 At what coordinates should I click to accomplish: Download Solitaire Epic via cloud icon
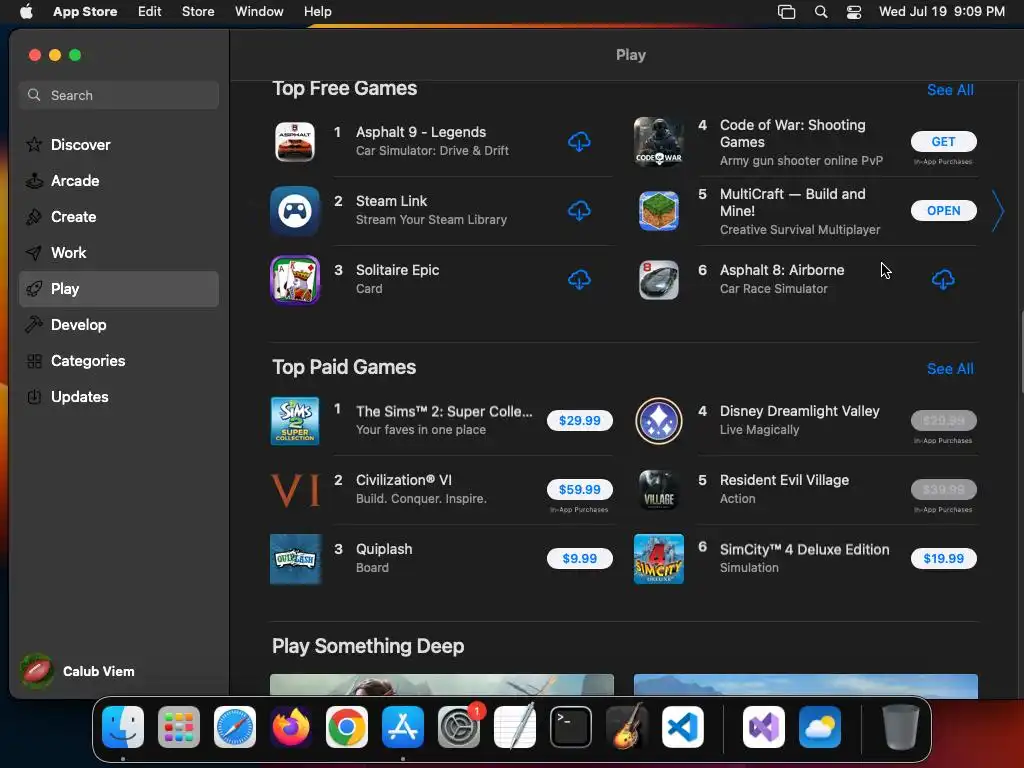click(x=579, y=280)
